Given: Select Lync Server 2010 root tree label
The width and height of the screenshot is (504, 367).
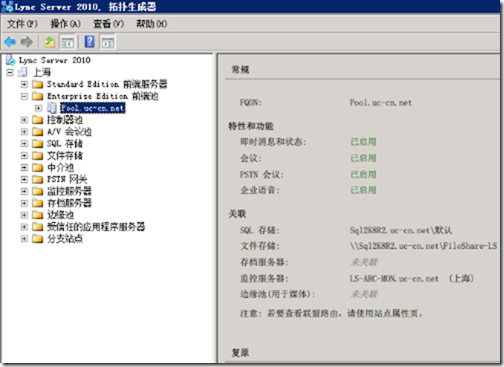Looking at the screenshot, I should (x=55, y=60).
